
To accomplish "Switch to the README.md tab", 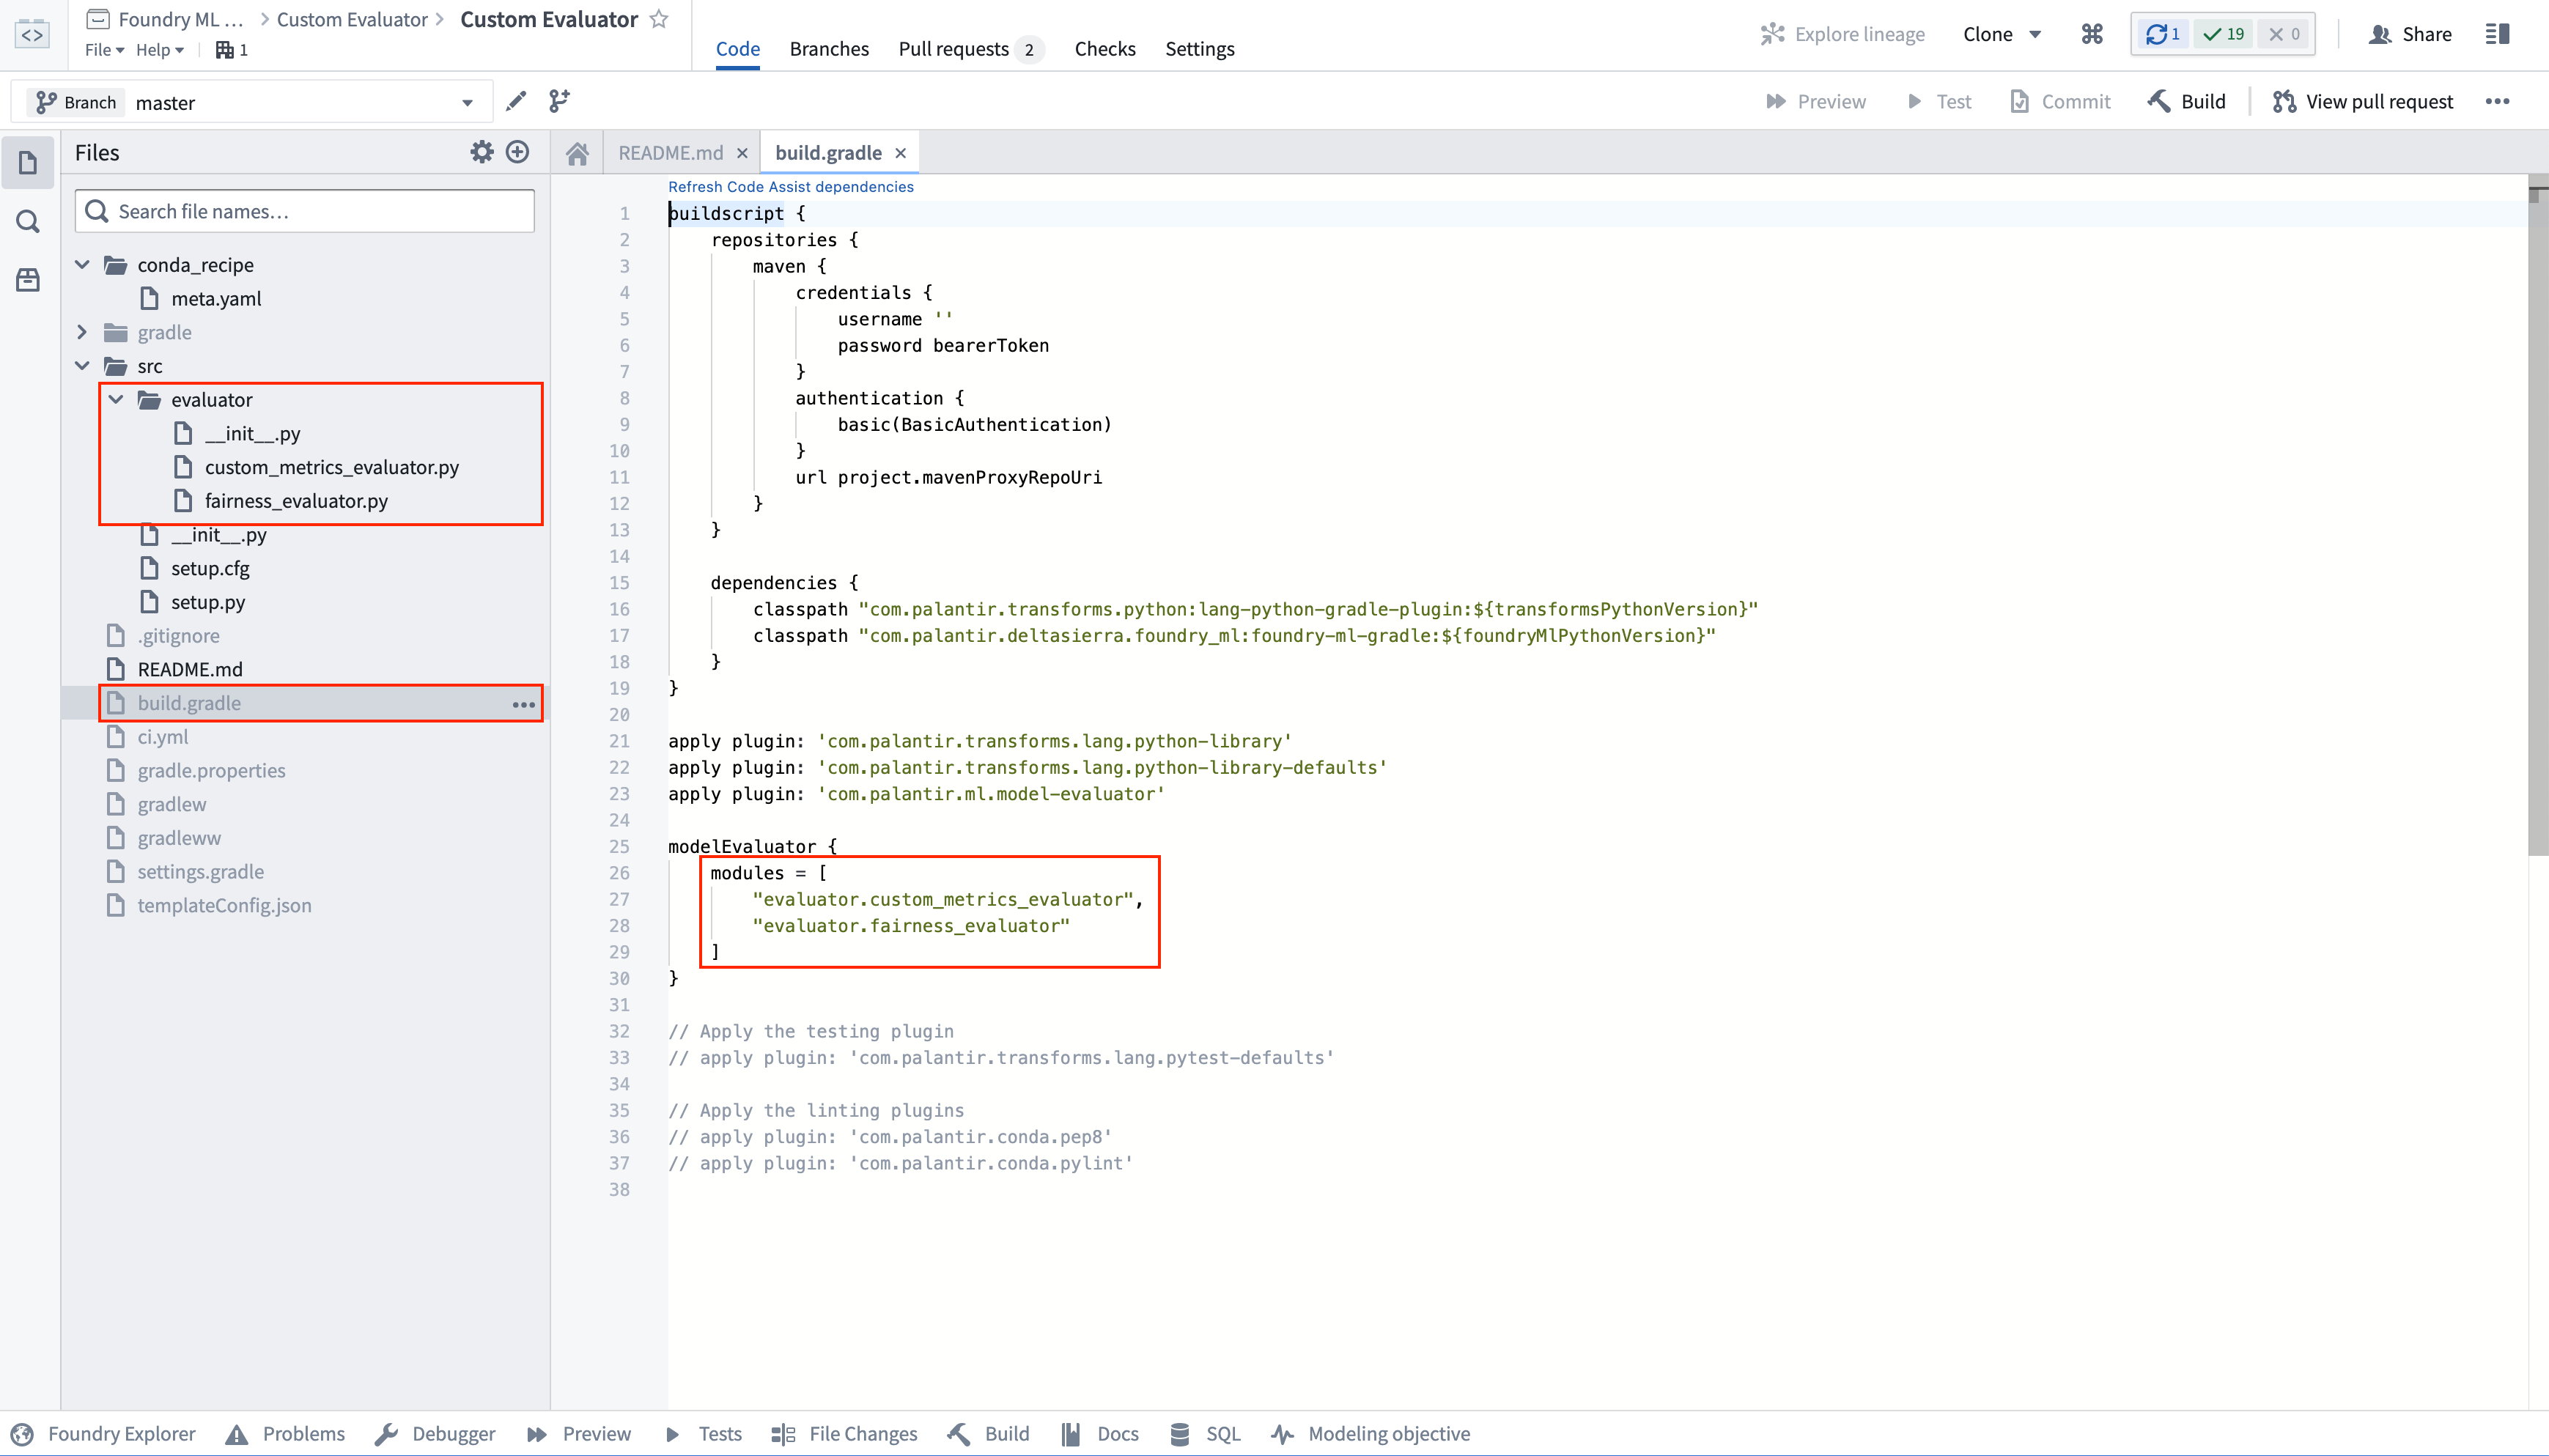I will [671, 152].
